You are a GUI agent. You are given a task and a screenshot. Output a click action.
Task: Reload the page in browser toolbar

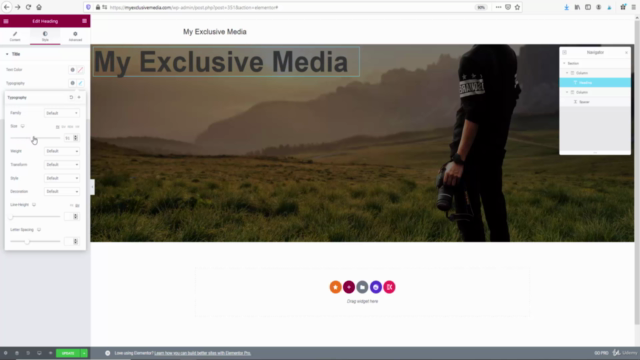[28, 7]
